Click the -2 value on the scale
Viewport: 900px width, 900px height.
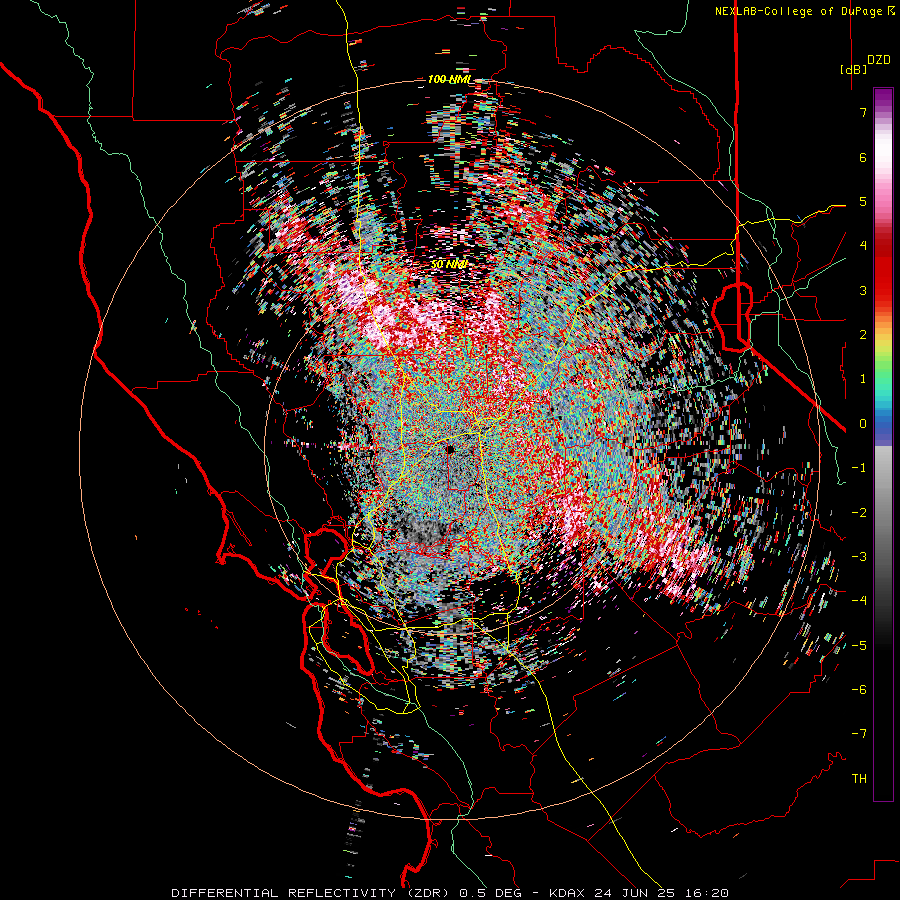click(x=859, y=512)
